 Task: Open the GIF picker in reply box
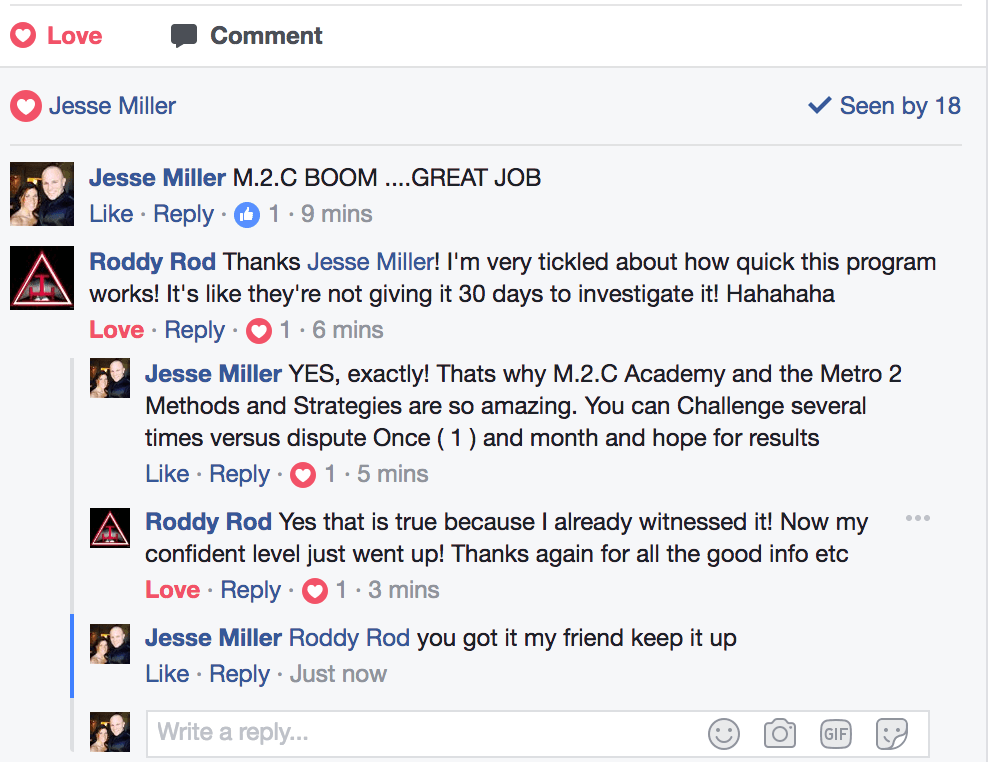tap(835, 734)
